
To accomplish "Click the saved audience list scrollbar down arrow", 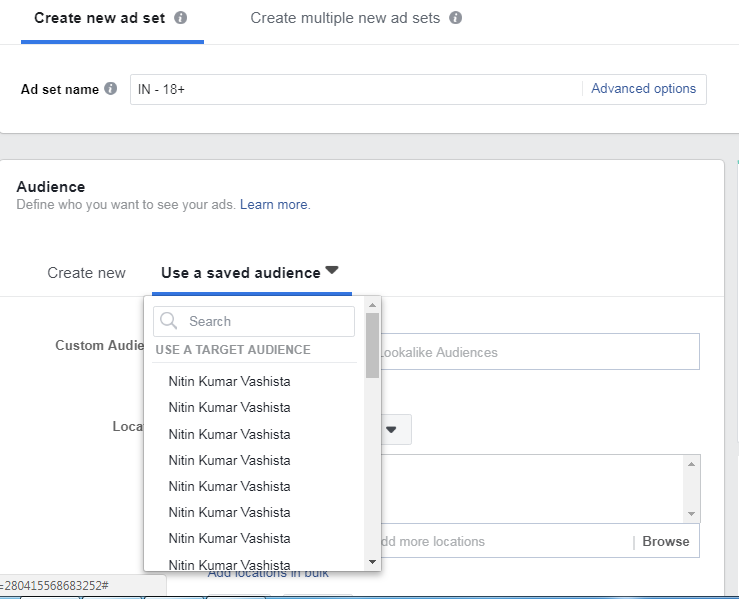I will (x=372, y=562).
